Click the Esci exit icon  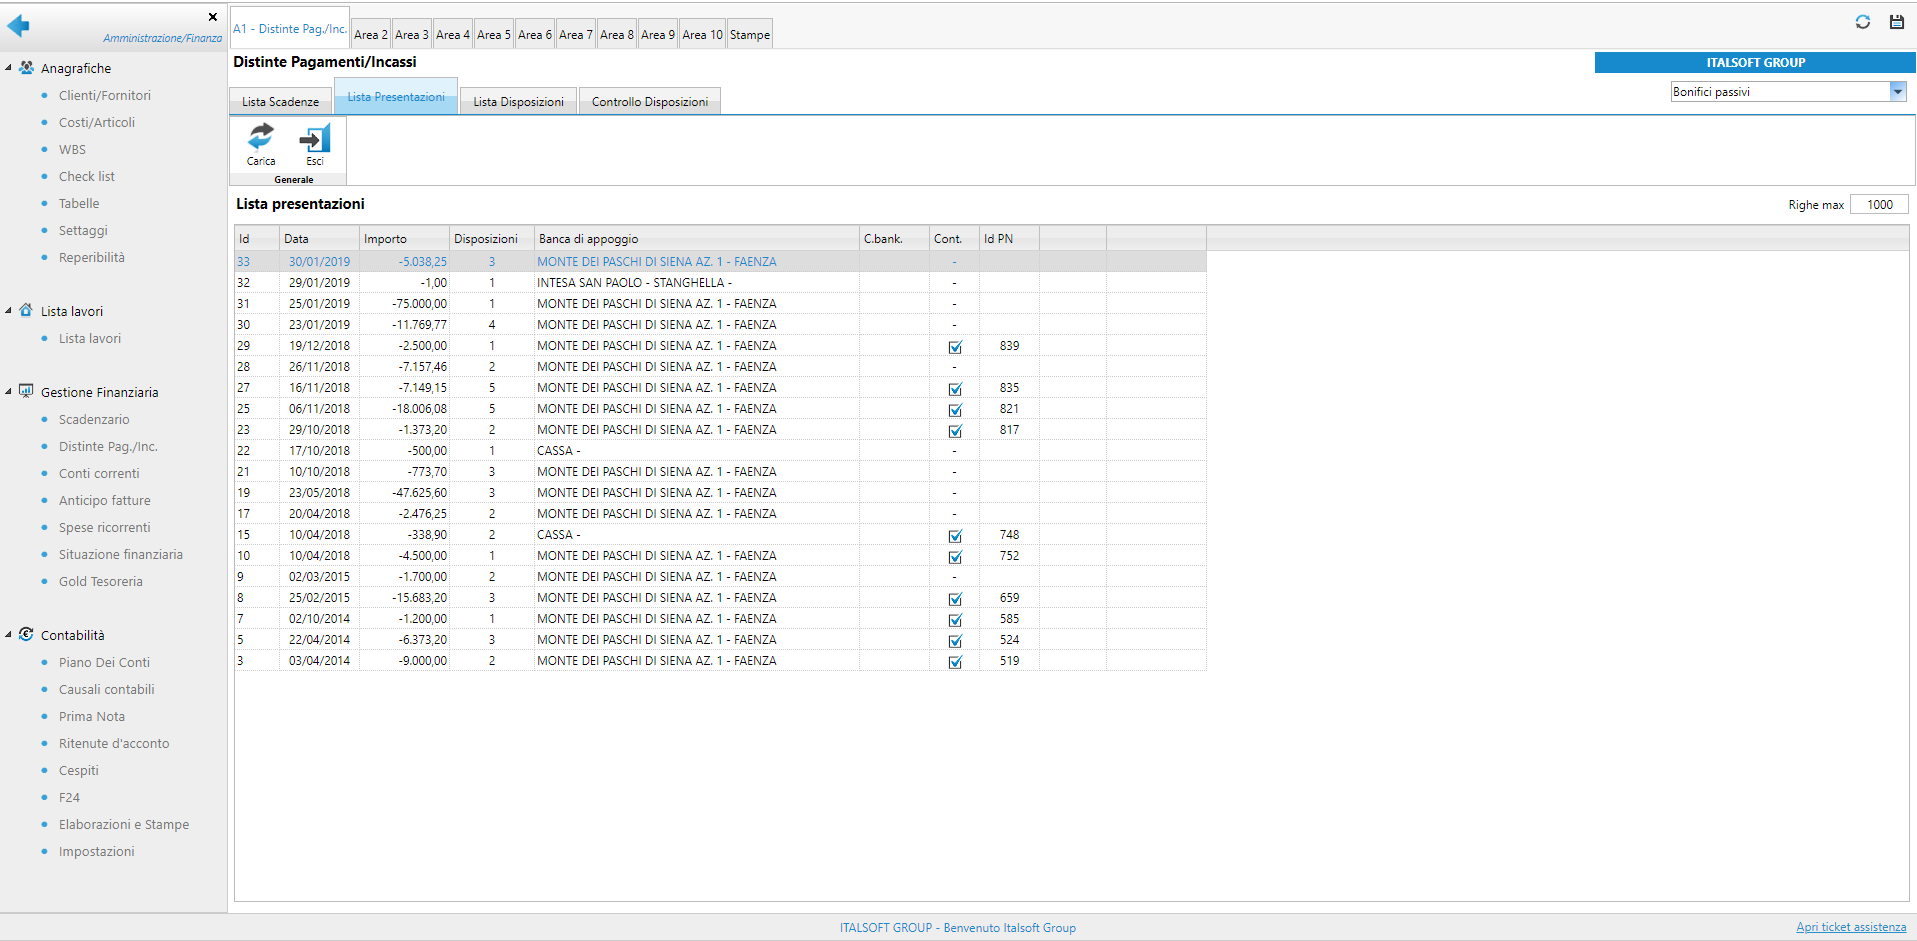pyautogui.click(x=315, y=139)
